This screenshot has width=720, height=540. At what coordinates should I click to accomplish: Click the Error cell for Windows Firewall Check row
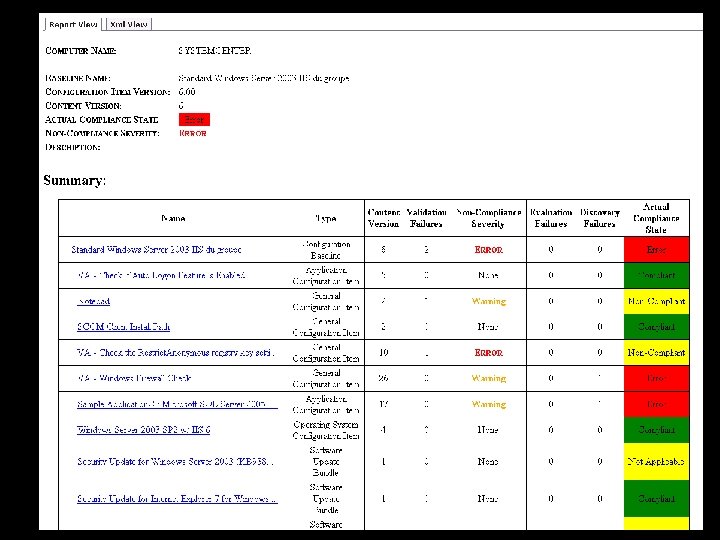click(x=657, y=378)
